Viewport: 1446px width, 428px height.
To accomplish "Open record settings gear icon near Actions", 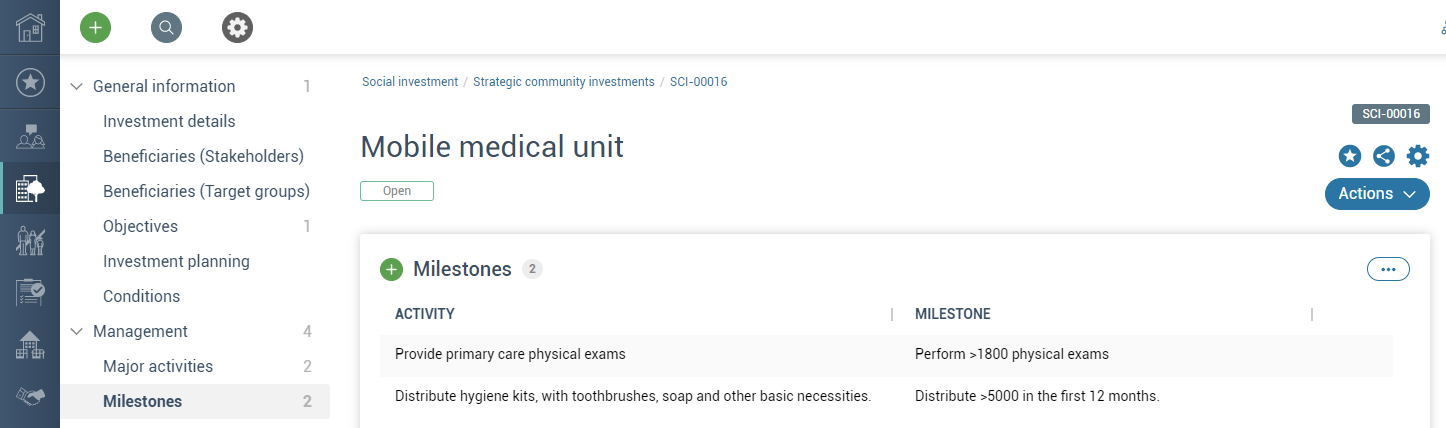I will pos(1418,156).
